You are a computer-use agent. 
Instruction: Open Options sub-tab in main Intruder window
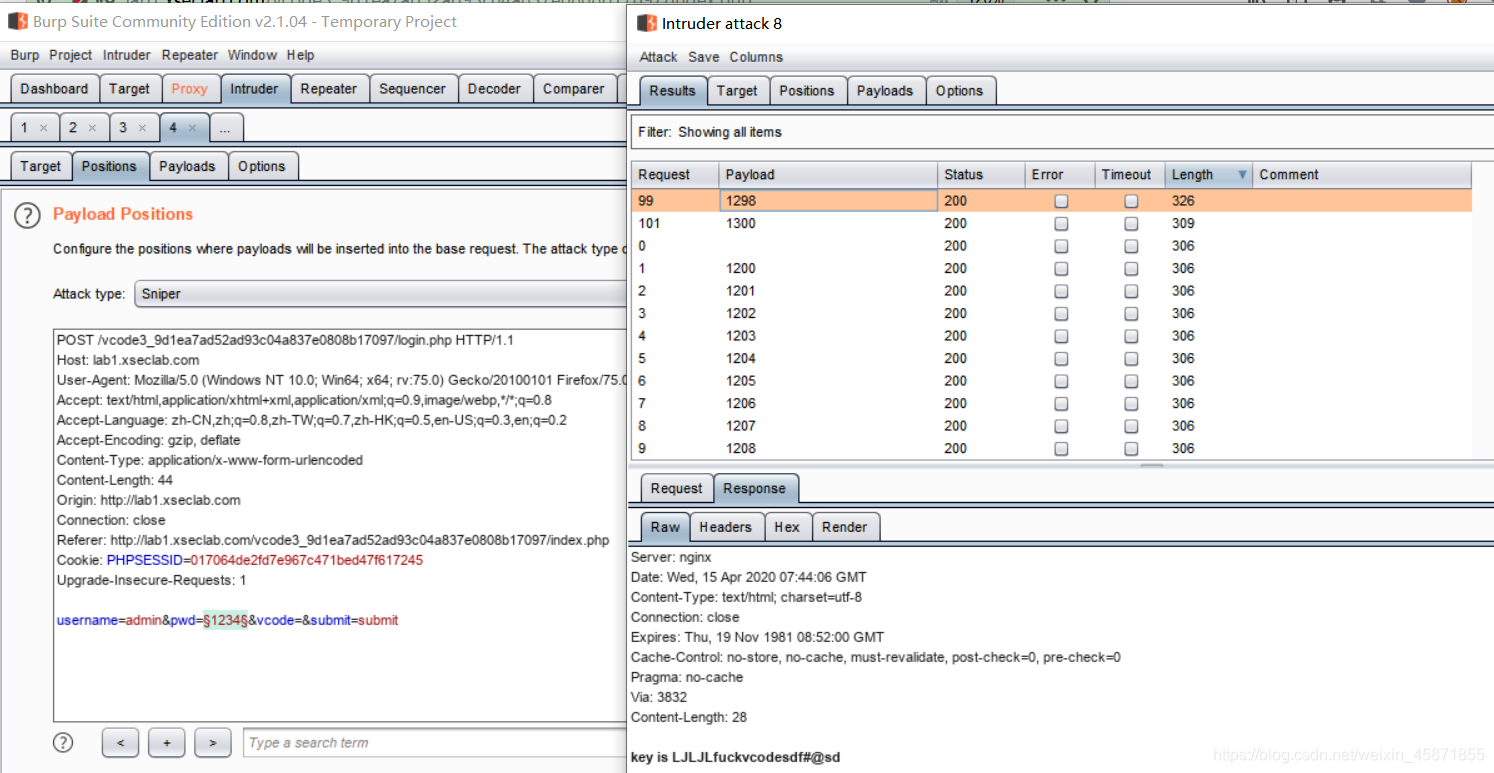[262, 167]
